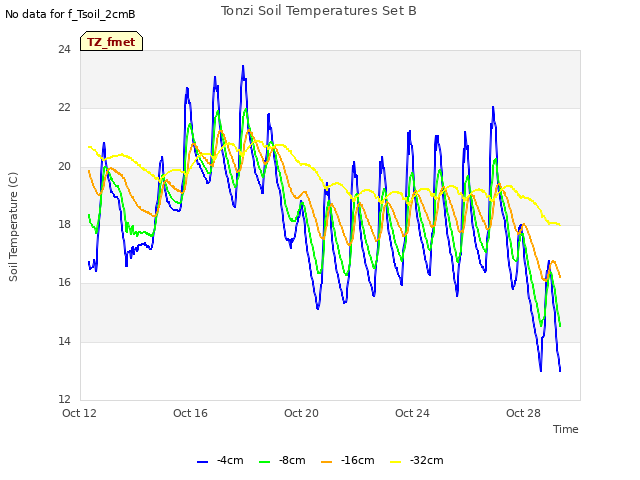Toggle the -8cm legend entry
This screenshot has height=480, width=640.
pyautogui.click(x=282, y=460)
